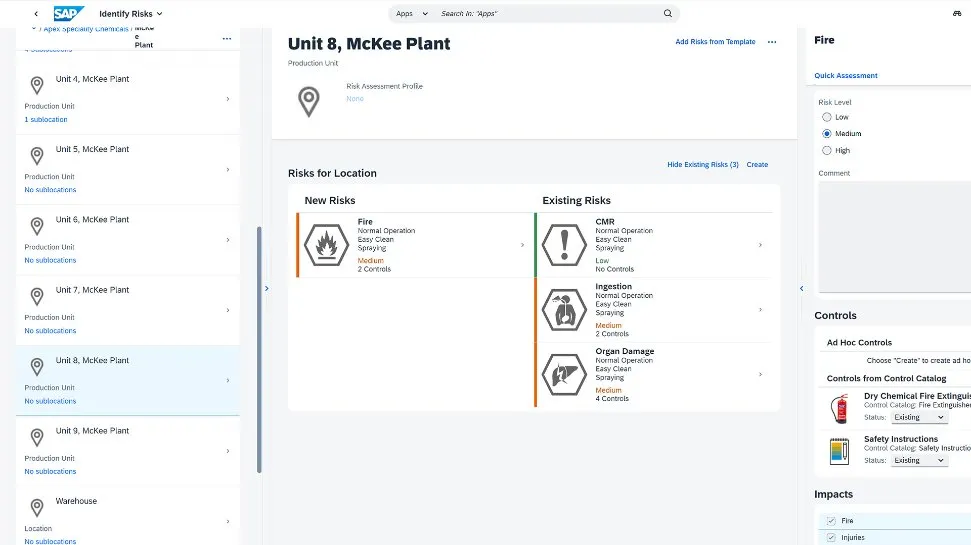The width and height of the screenshot is (971, 545).
Task: Open more options next to Add Risks from Template
Action: (772, 42)
